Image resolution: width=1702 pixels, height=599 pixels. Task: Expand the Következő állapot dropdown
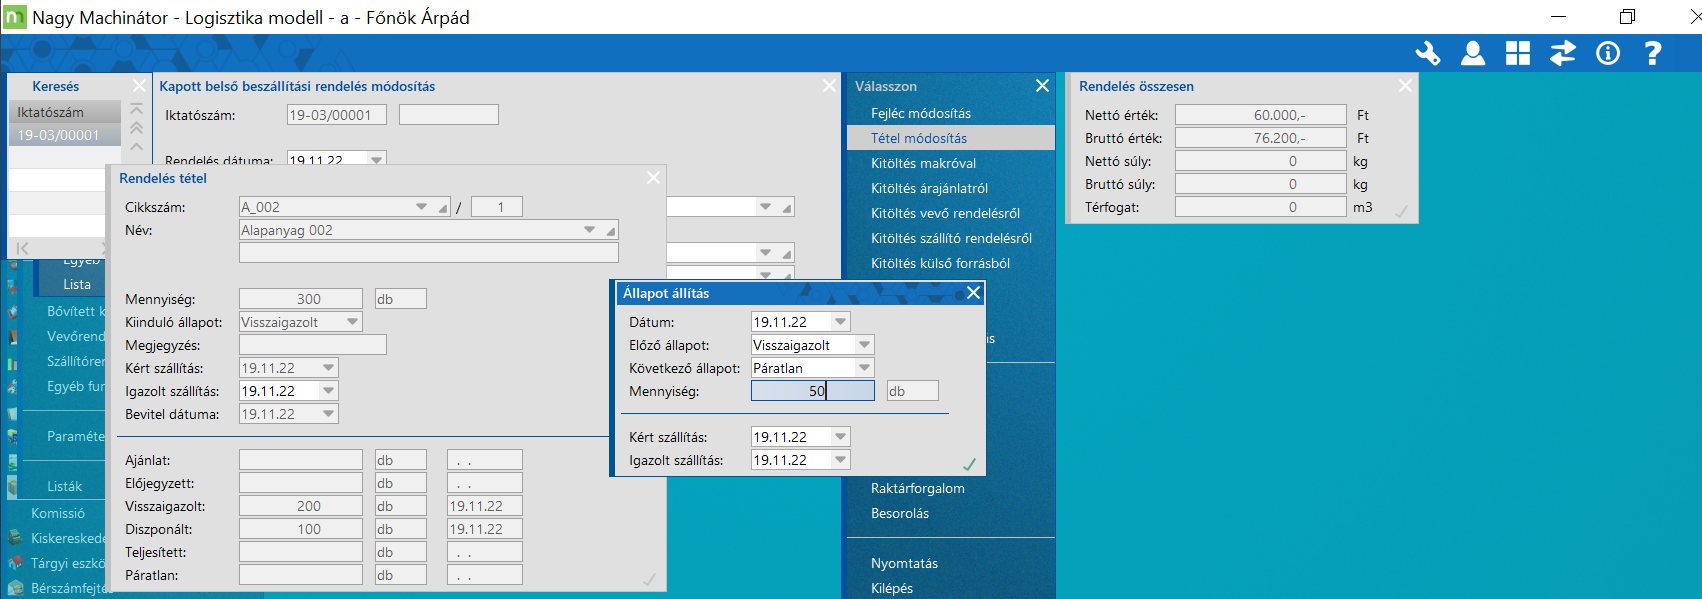click(x=865, y=368)
